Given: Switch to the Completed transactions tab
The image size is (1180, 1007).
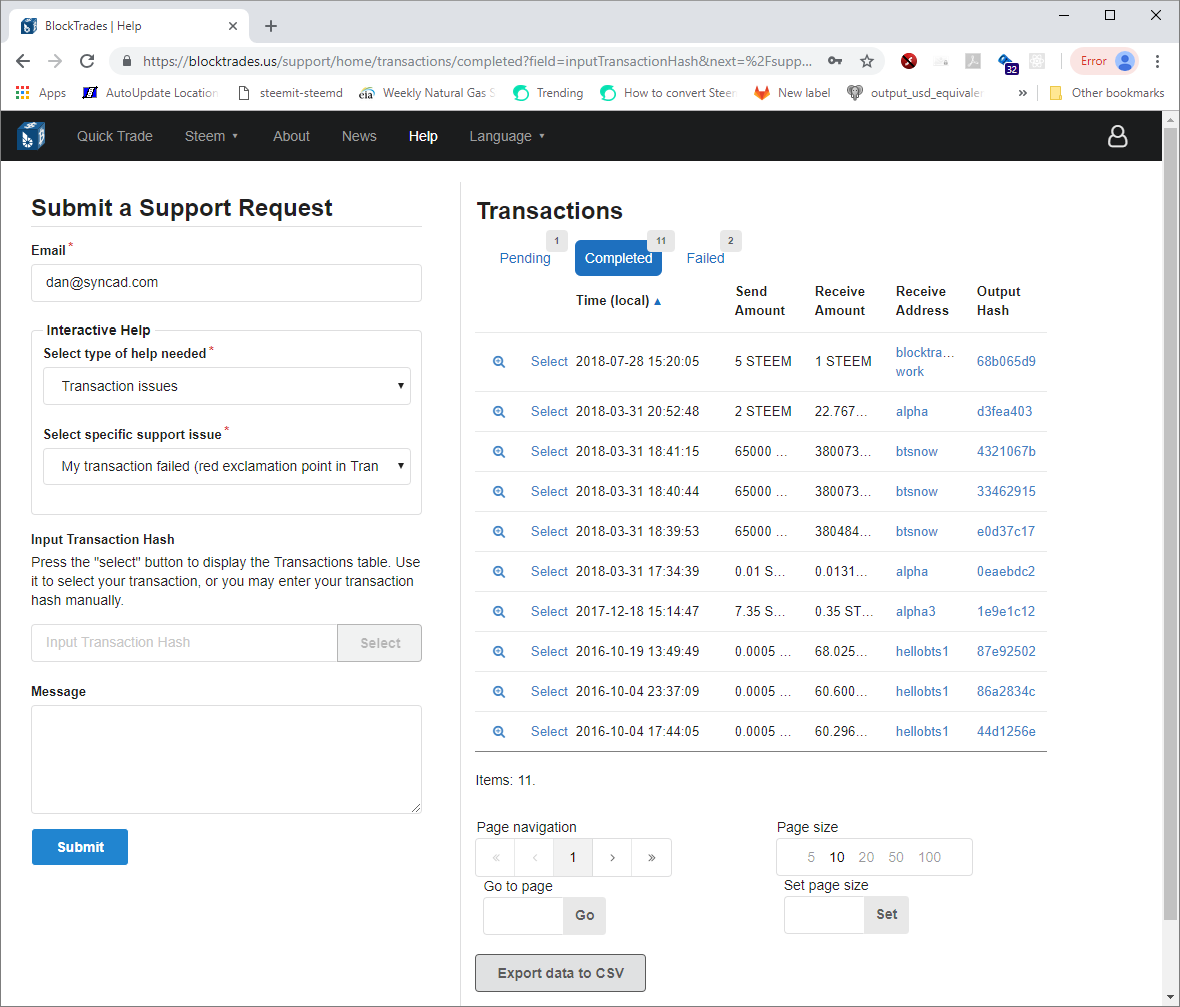Looking at the screenshot, I should tap(619, 258).
